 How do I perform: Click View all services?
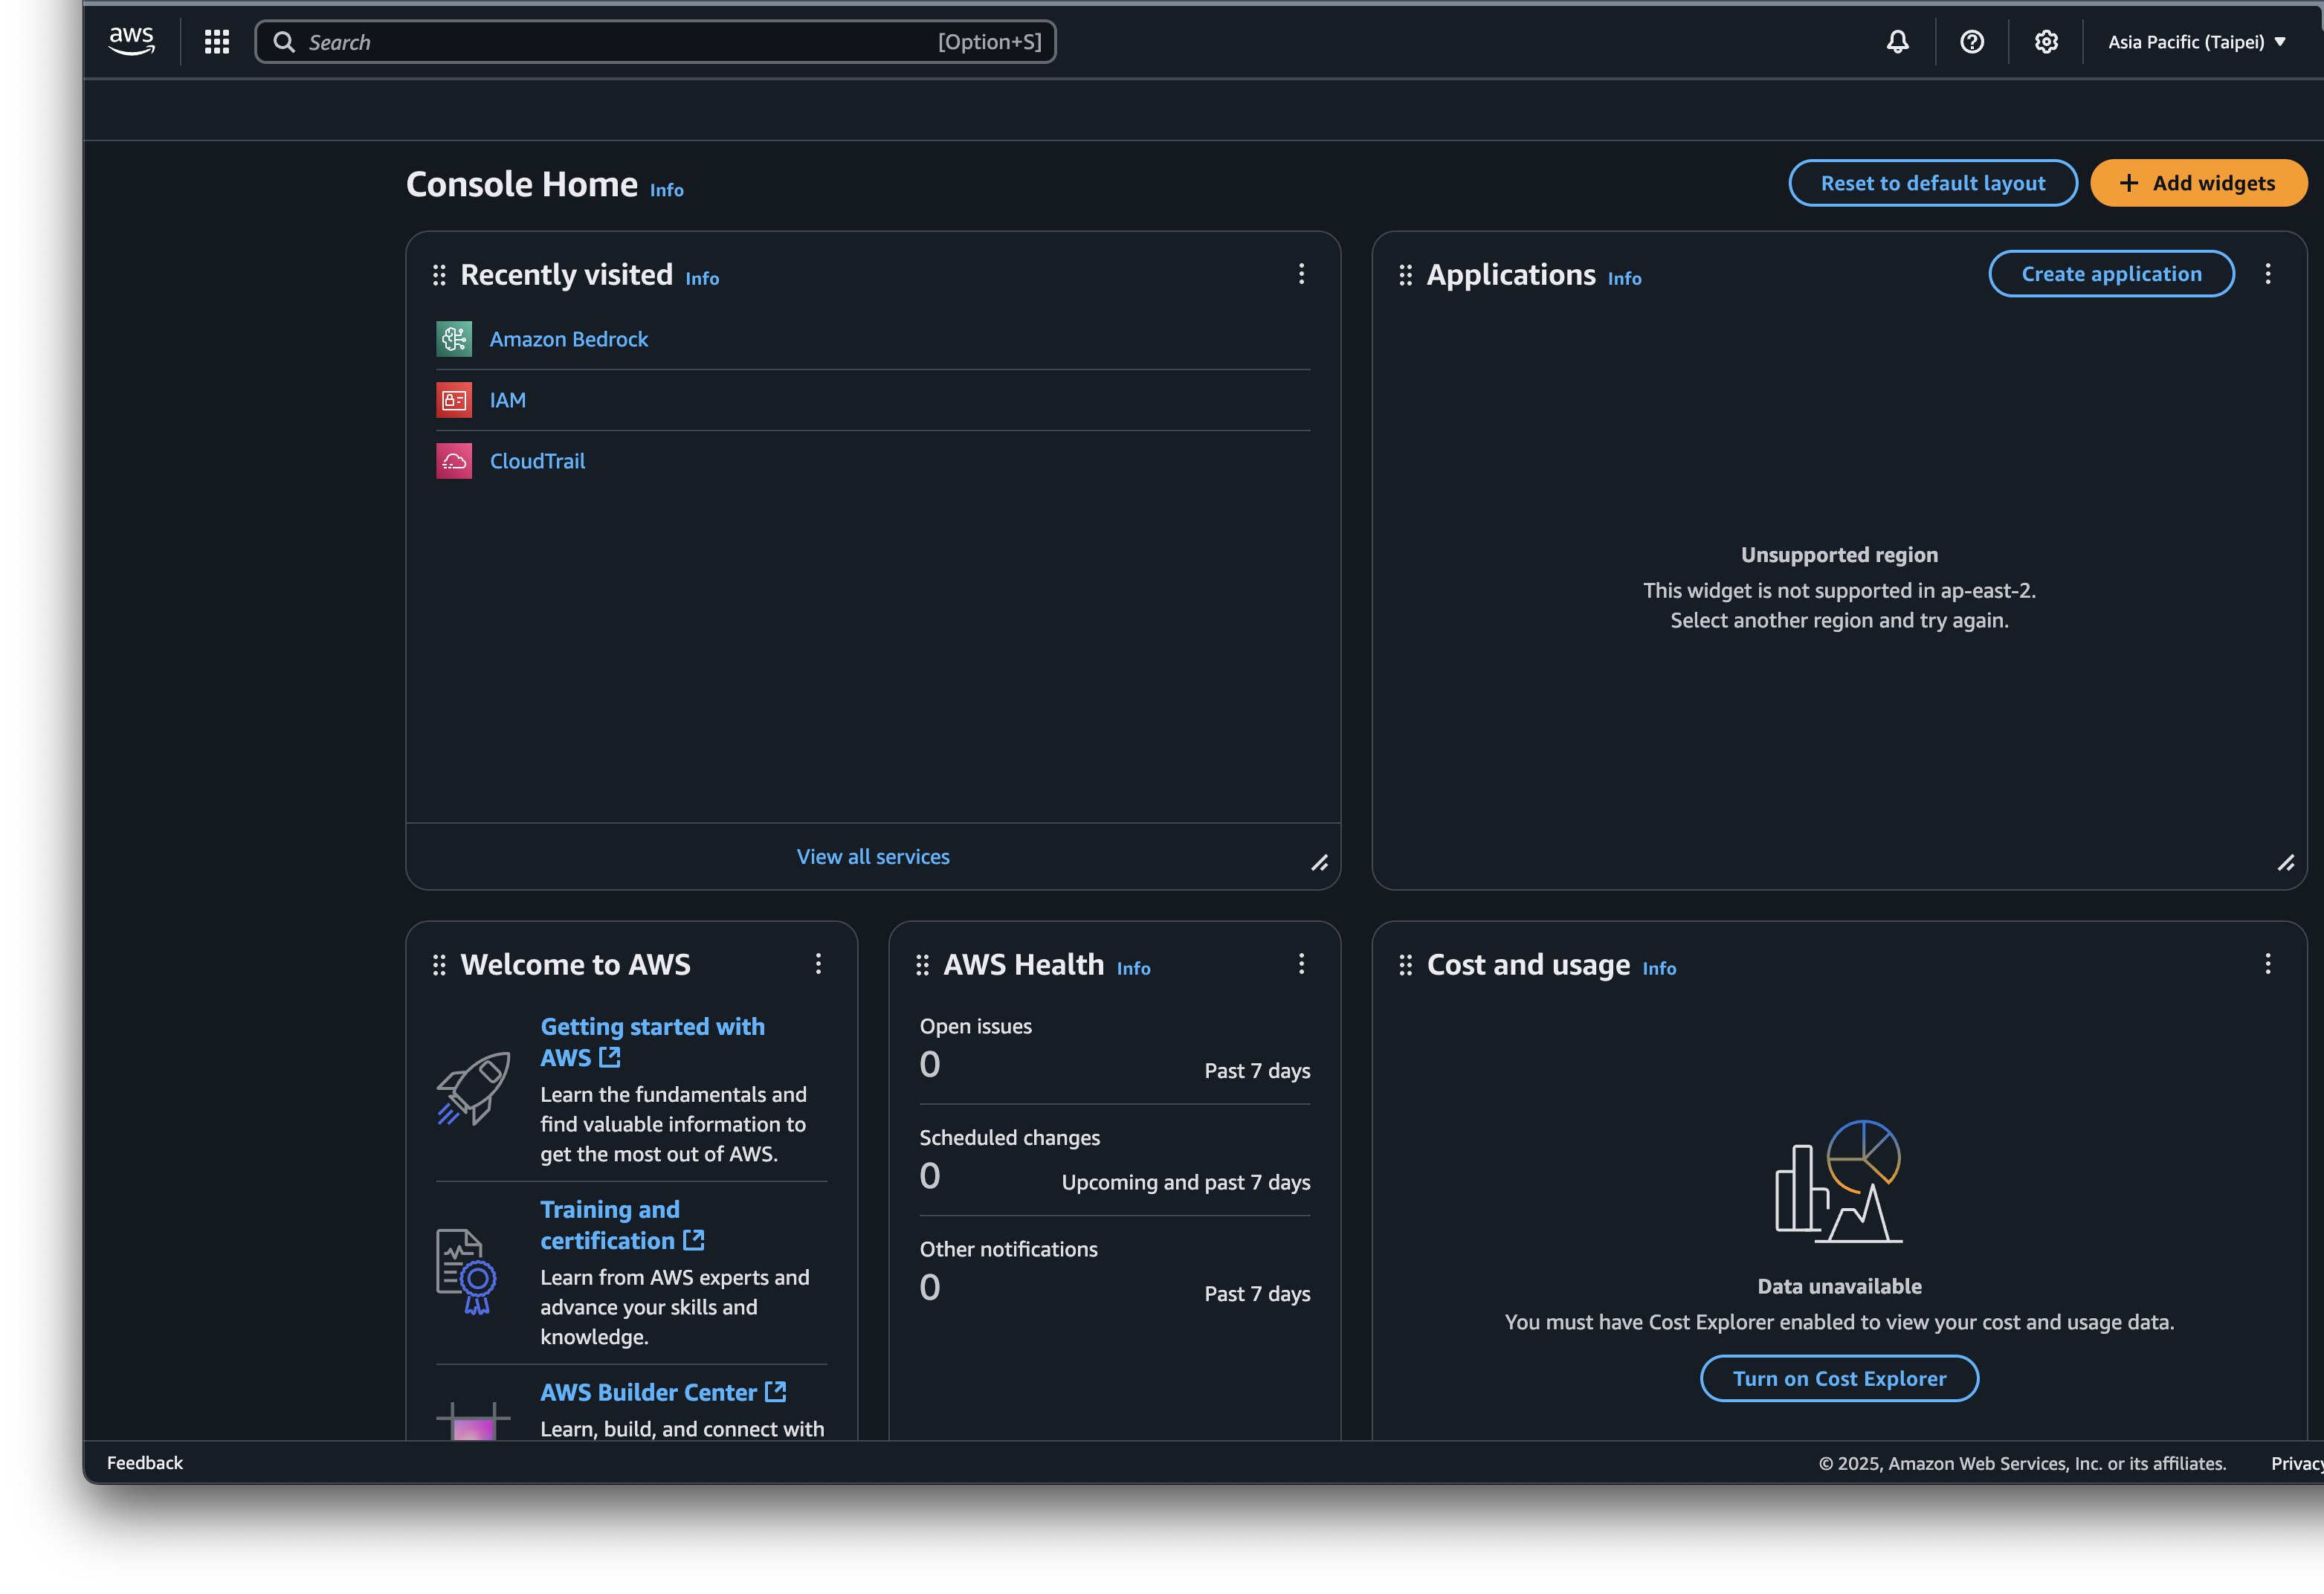873,857
